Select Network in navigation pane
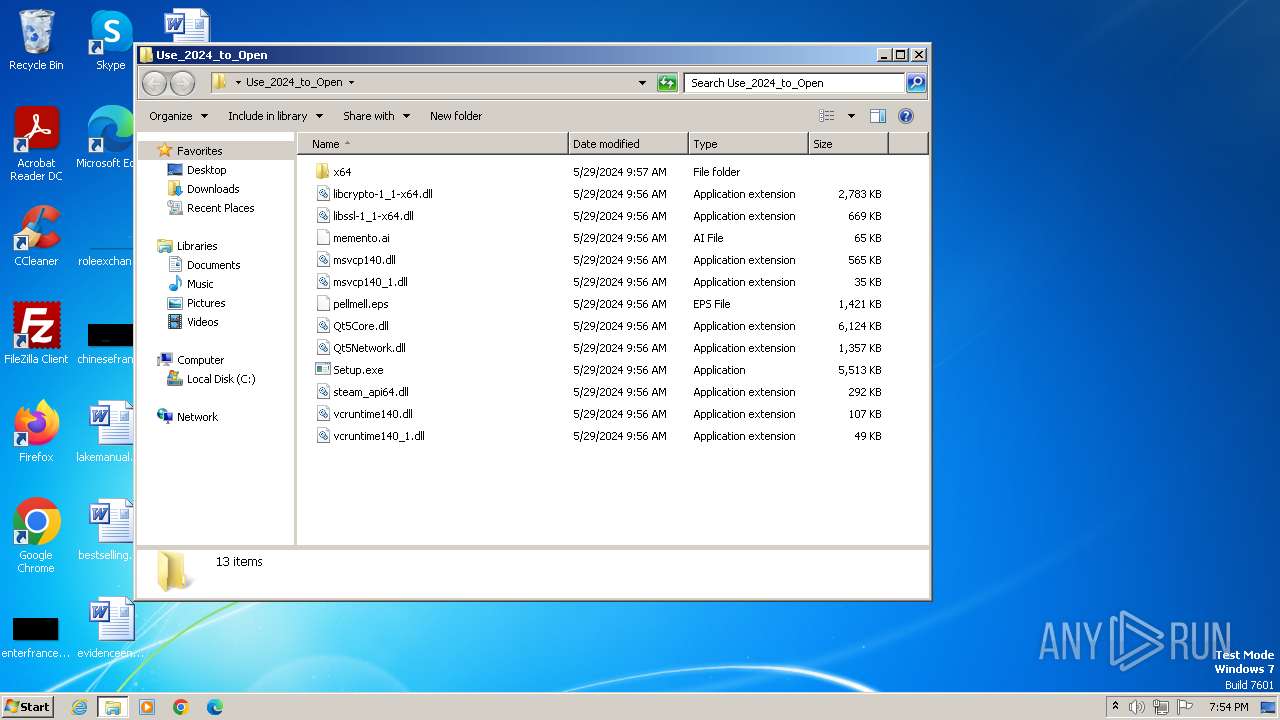This screenshot has width=1280, height=720. coord(197,417)
